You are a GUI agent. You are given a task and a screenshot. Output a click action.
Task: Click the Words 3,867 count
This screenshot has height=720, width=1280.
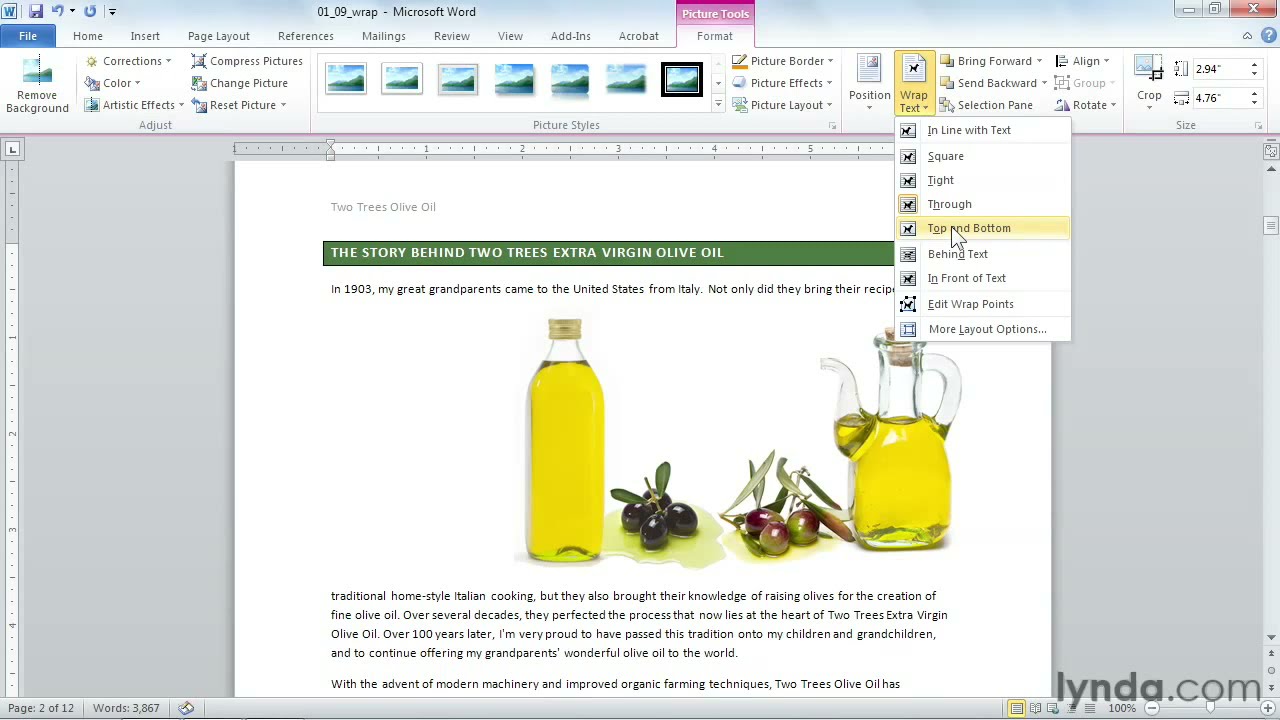[x=126, y=708]
